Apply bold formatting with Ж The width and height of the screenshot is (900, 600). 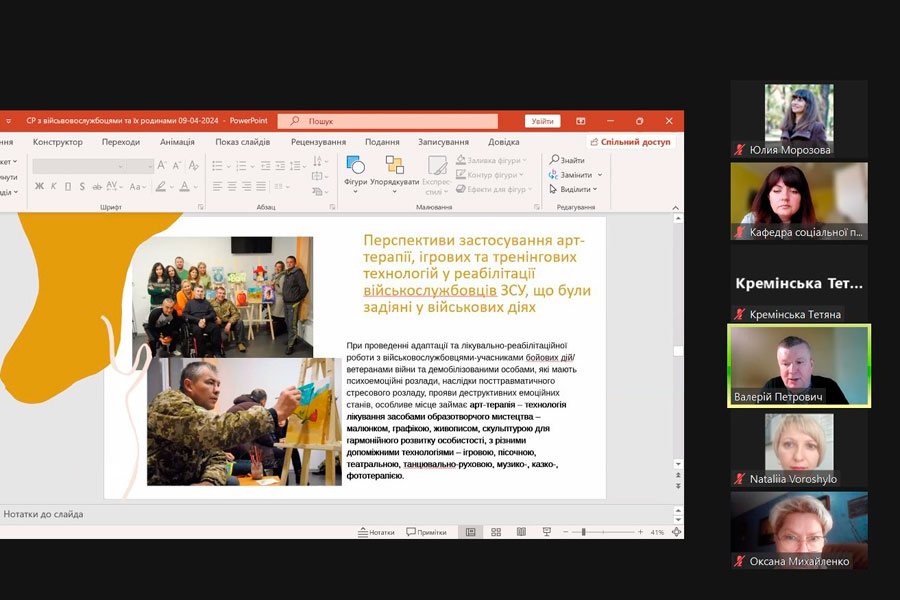[39, 186]
